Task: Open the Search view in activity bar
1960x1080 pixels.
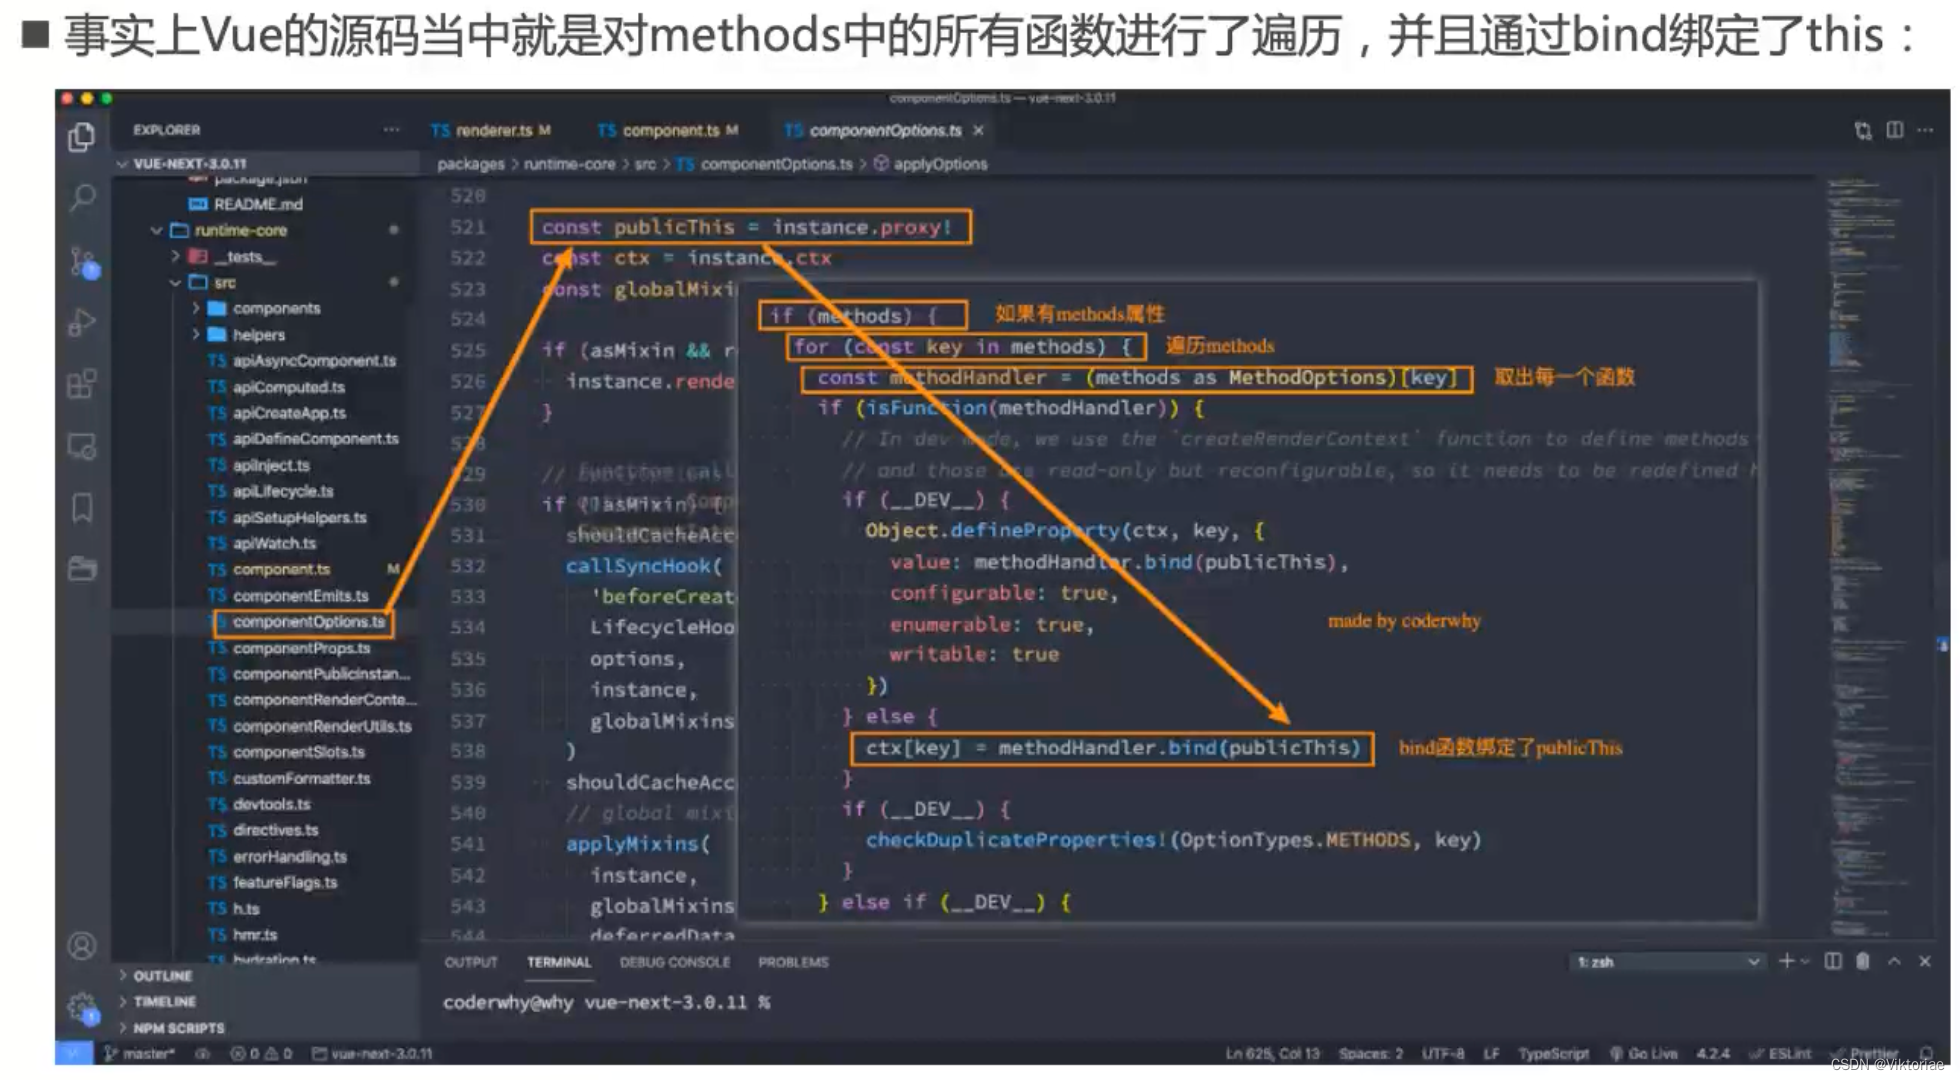Action: pyautogui.click(x=82, y=199)
